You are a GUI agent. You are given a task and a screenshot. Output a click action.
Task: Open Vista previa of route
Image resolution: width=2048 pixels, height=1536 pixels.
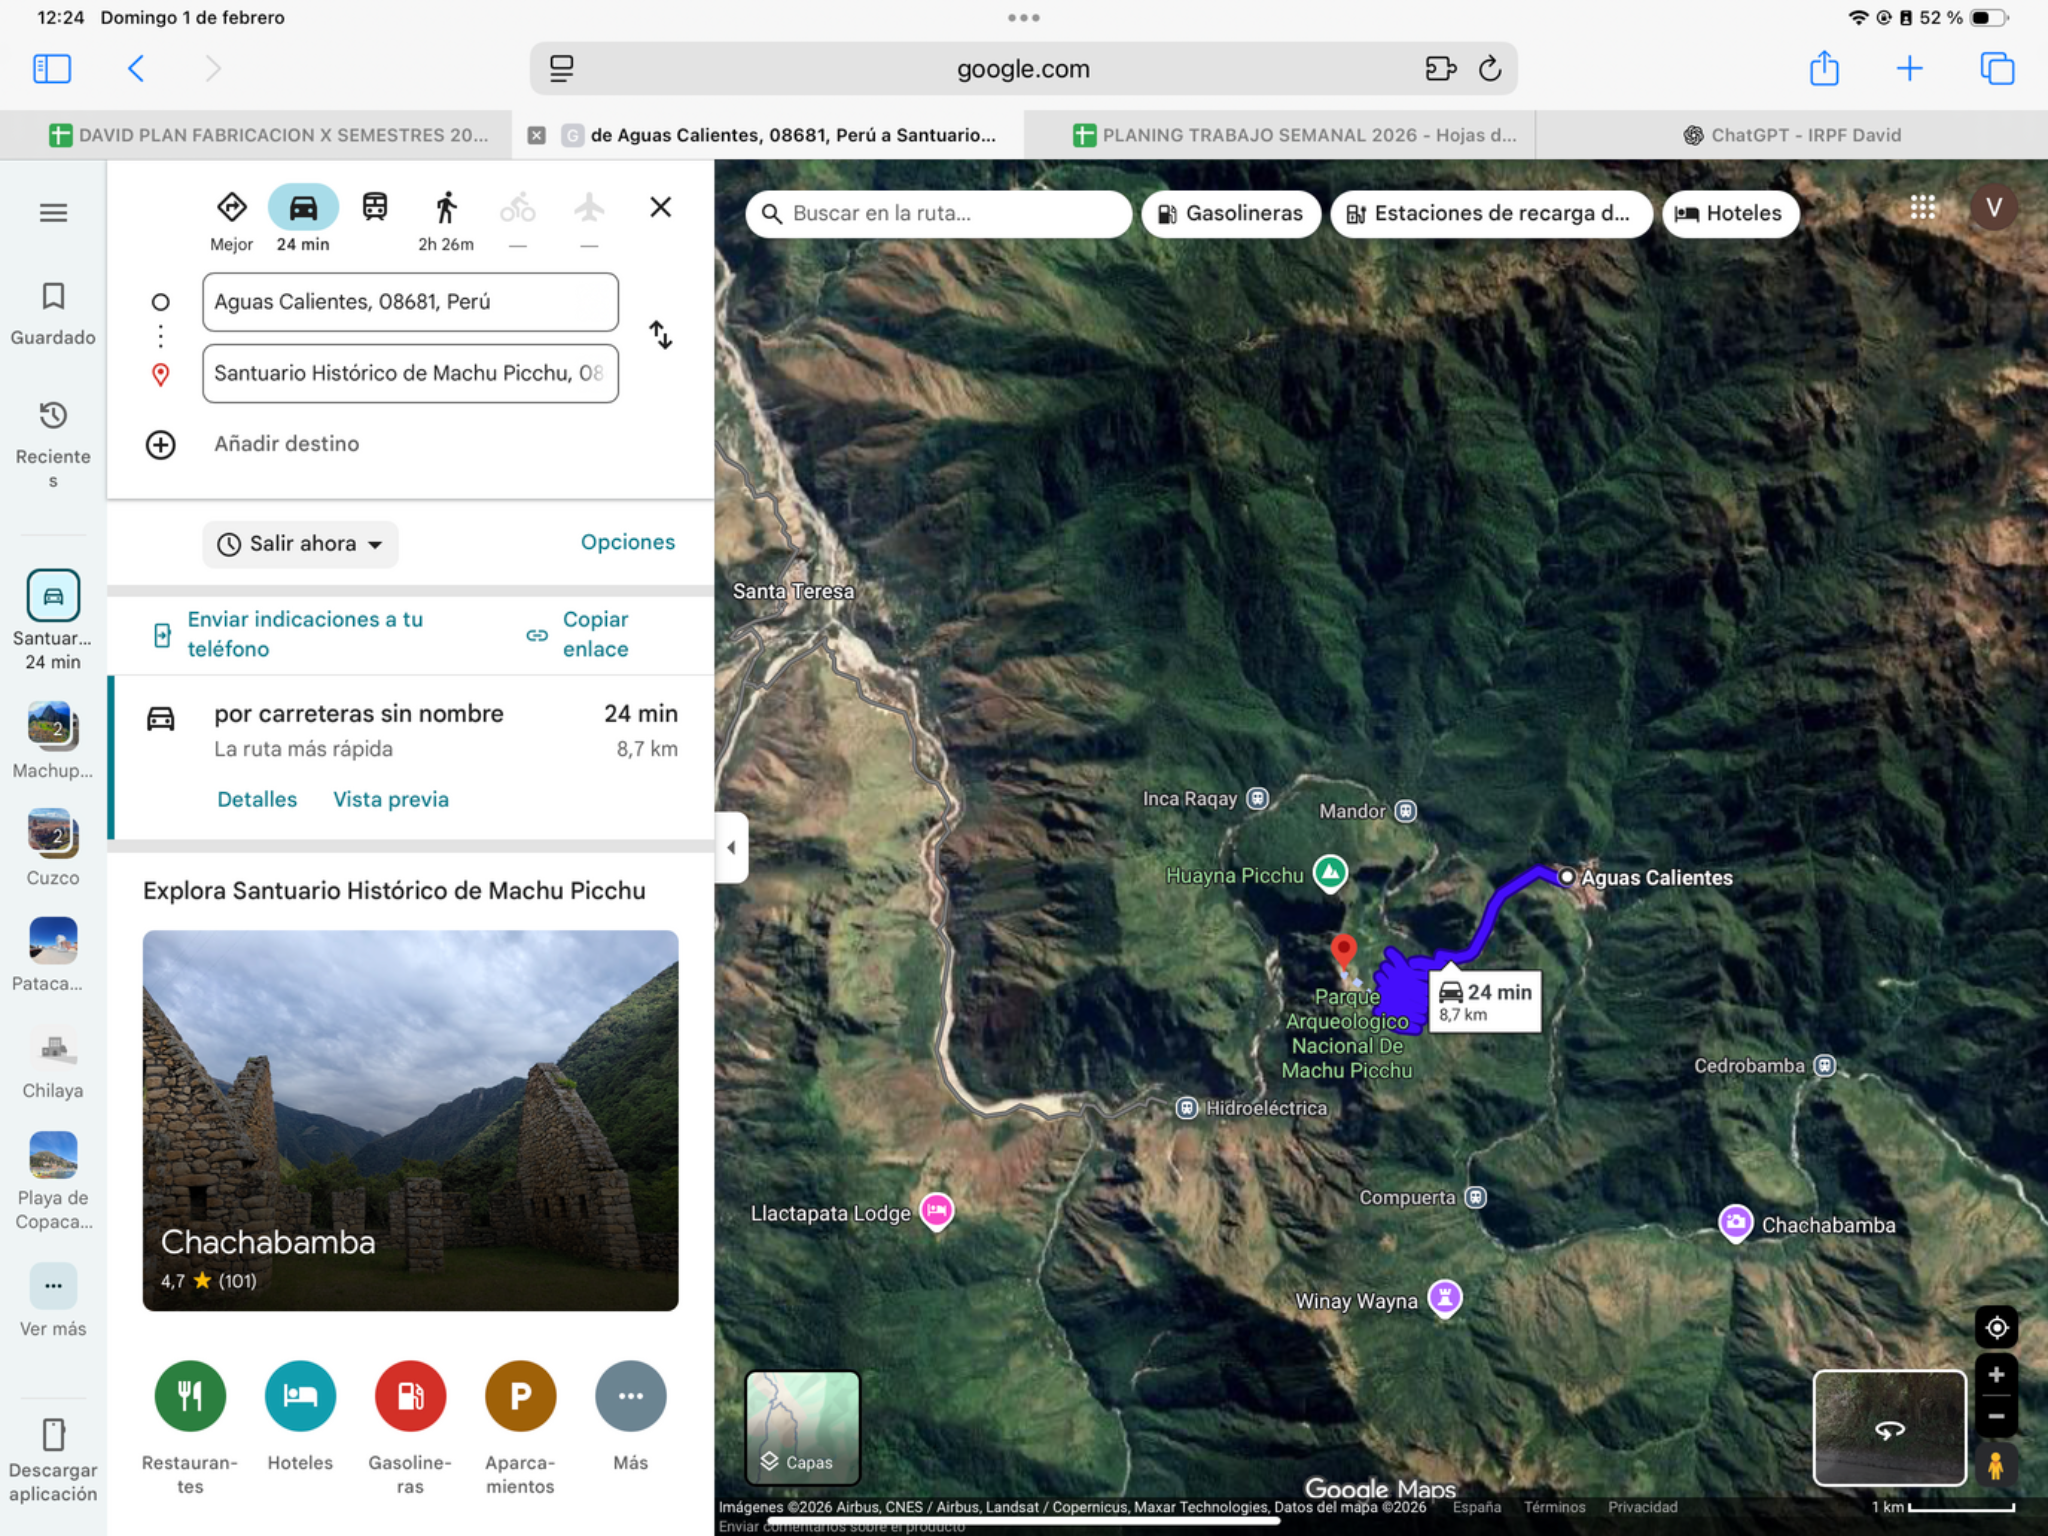[x=391, y=799]
